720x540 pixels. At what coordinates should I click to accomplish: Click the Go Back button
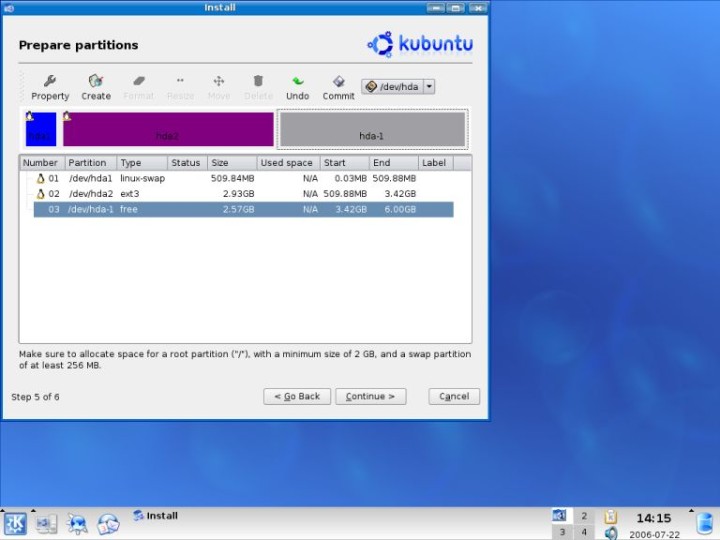coord(297,396)
